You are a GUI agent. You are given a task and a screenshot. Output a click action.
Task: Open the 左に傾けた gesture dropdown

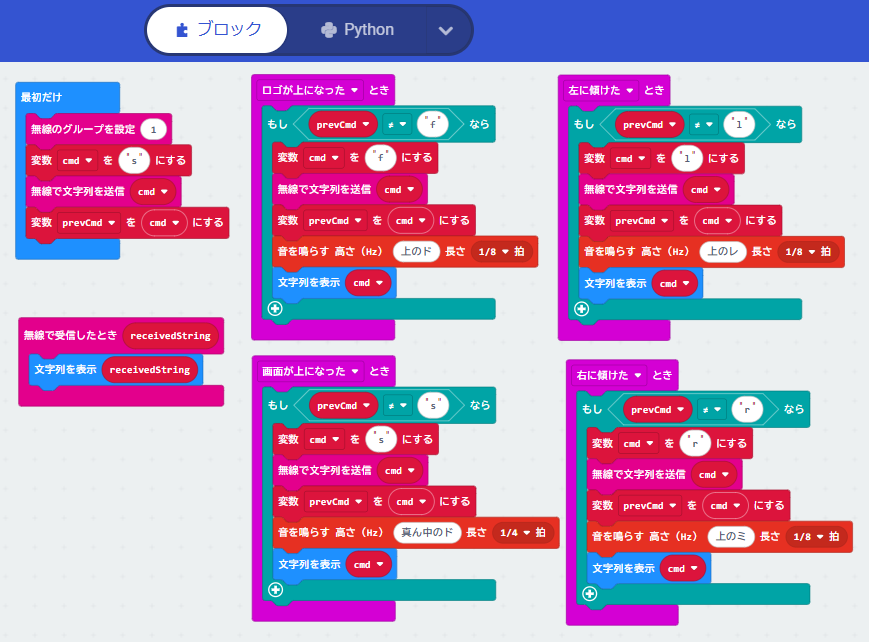coord(631,90)
